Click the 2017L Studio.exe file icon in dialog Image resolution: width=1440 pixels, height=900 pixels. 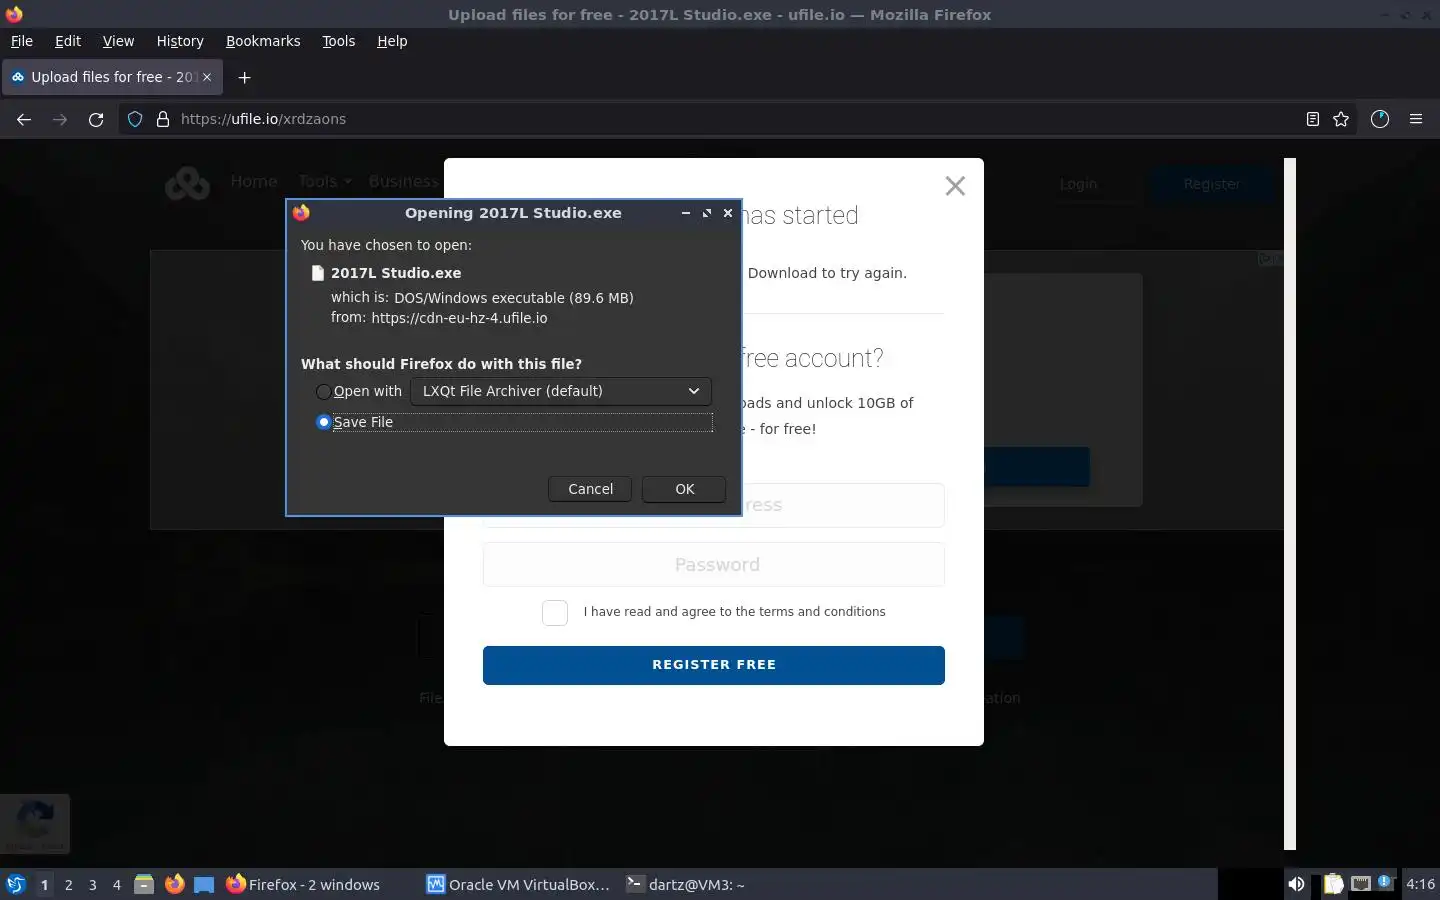(x=318, y=273)
